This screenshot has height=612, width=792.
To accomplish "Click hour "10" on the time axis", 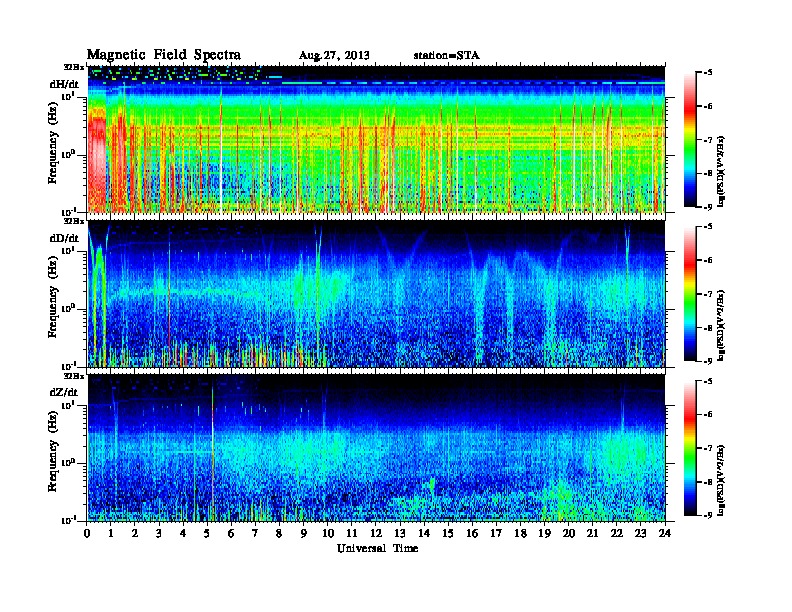I will click(x=328, y=534).
